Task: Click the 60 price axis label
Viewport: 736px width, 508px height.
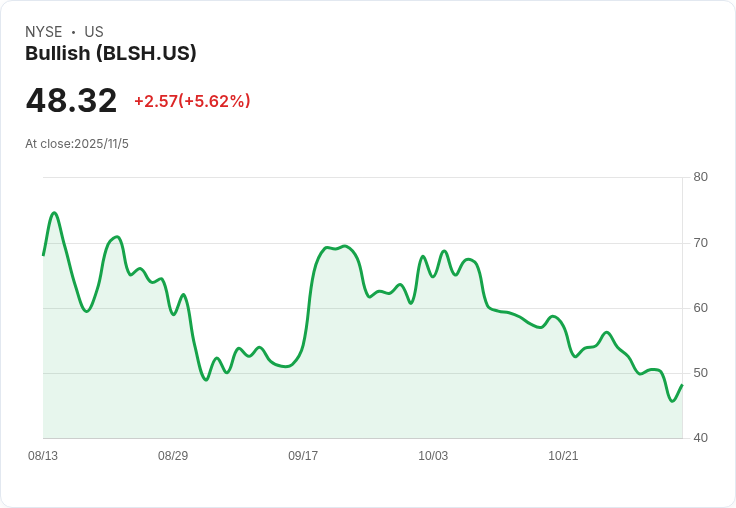Action: click(x=700, y=307)
